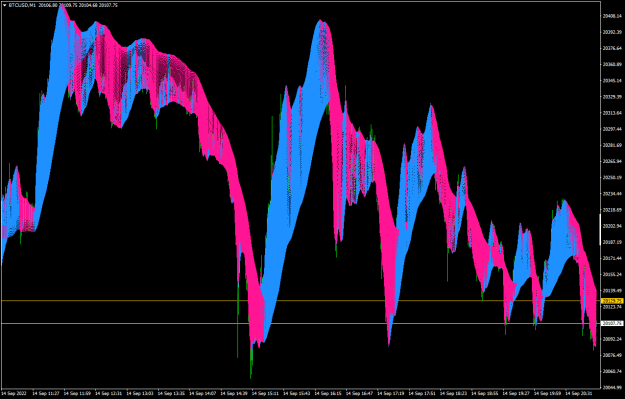Click the 14 Sep 13:35 time label
Screen dimensions: 625x399
(171, 393)
